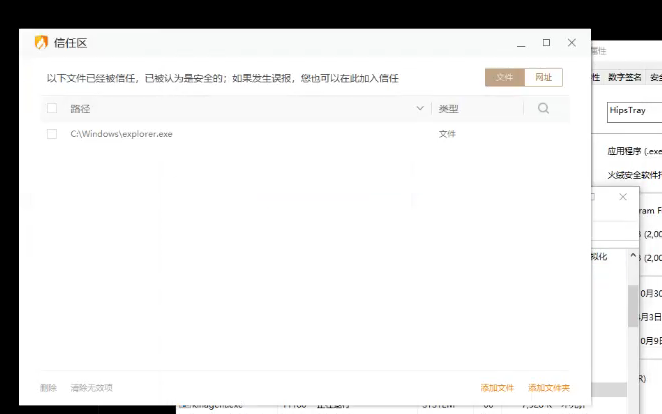Maximize the 信任区 window
Screen dimensions: 662x414
[546, 43]
